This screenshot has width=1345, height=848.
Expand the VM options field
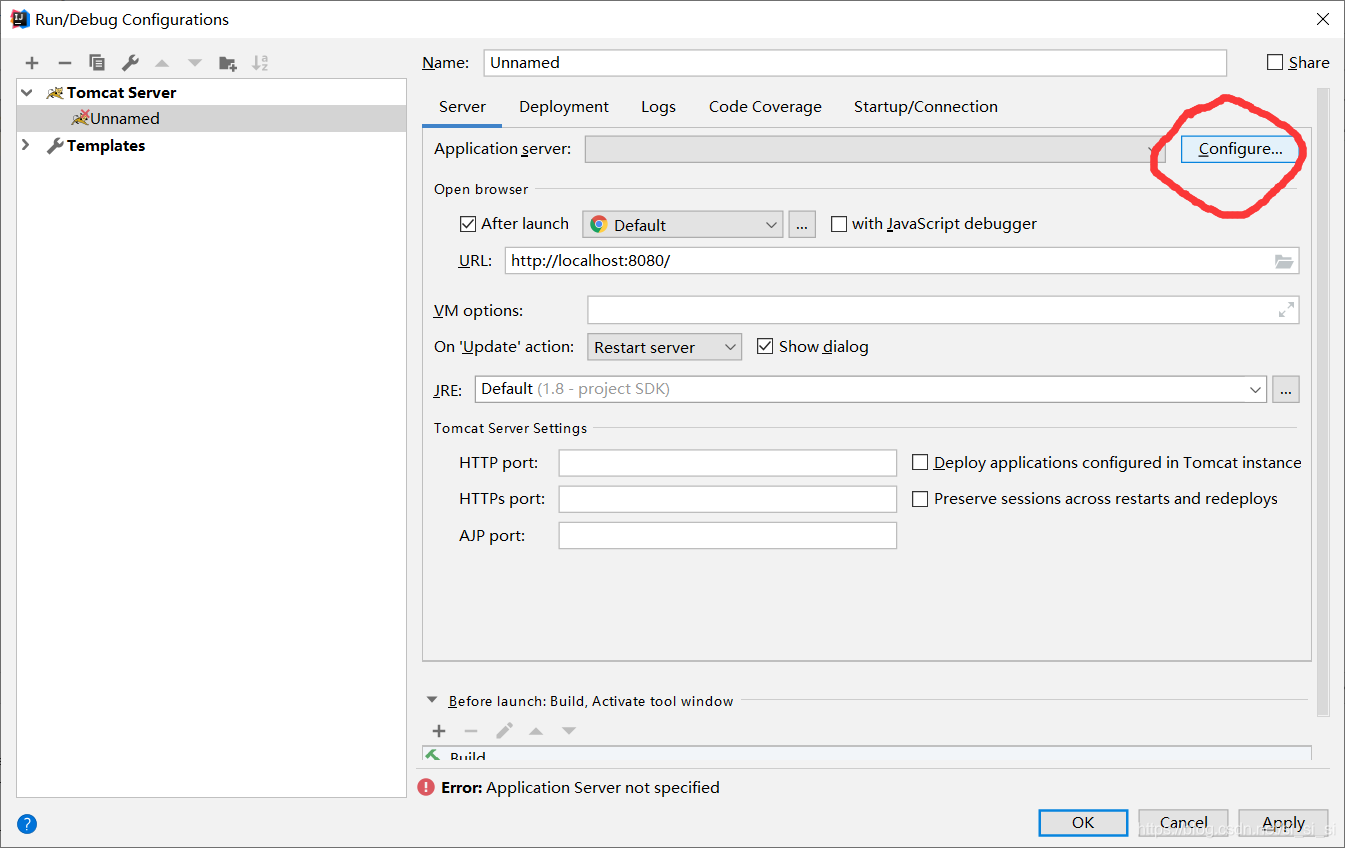click(x=1287, y=310)
